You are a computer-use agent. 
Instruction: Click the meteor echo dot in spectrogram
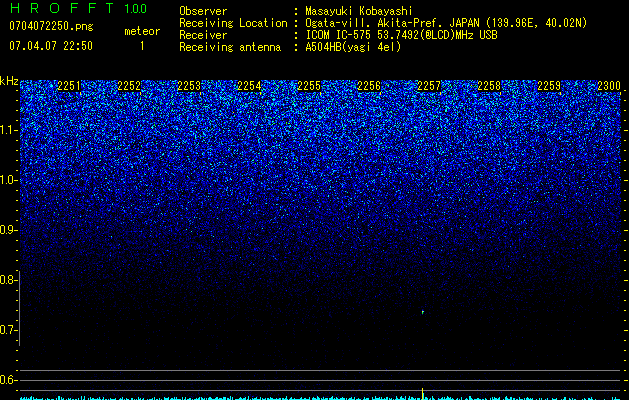[x=422, y=312]
